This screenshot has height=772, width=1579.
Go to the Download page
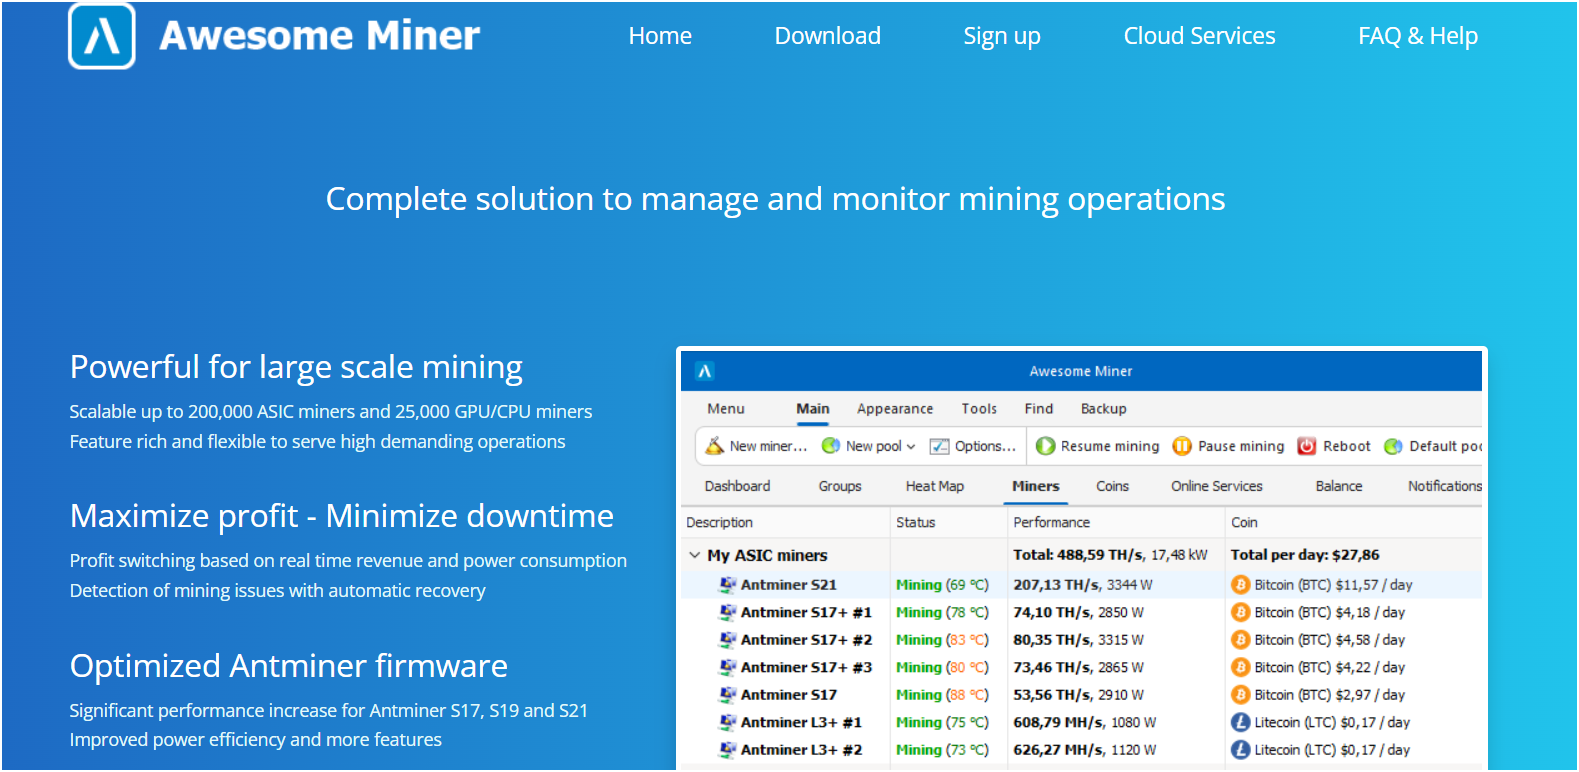pos(828,36)
